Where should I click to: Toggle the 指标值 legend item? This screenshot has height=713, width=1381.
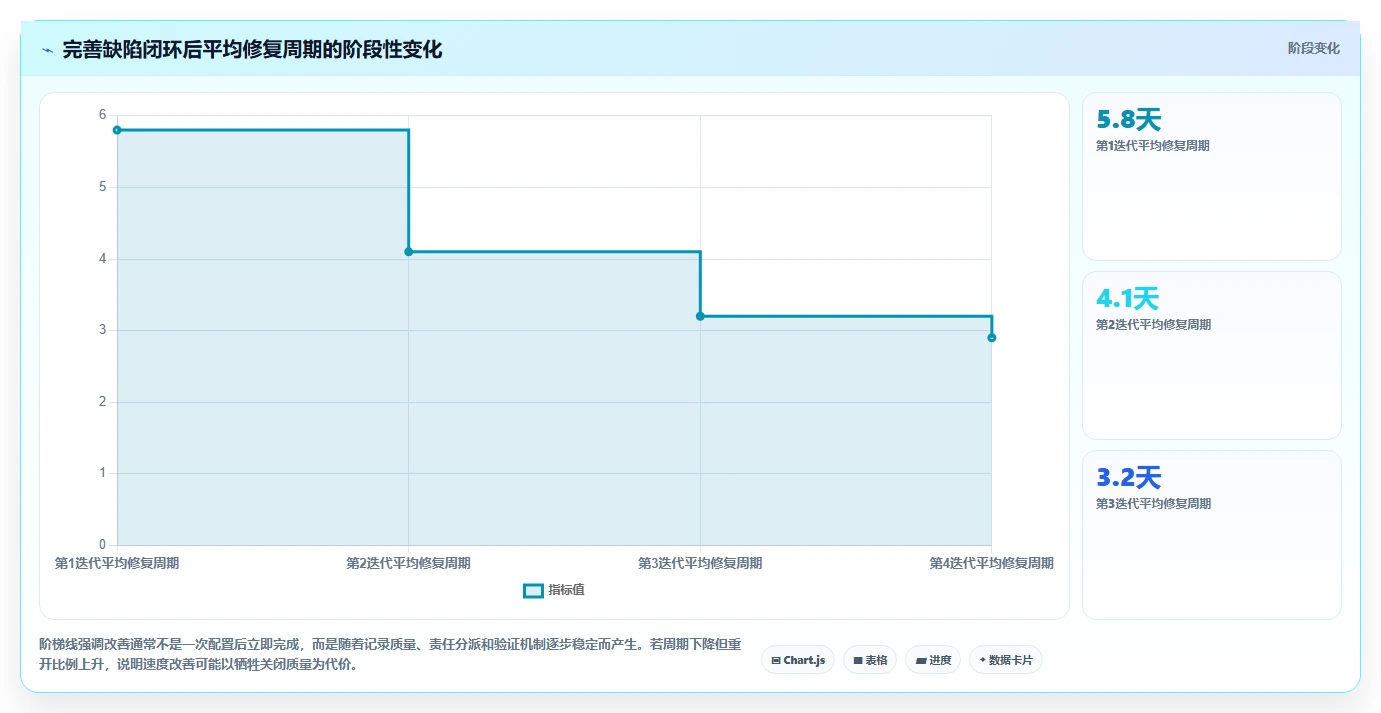(554, 590)
